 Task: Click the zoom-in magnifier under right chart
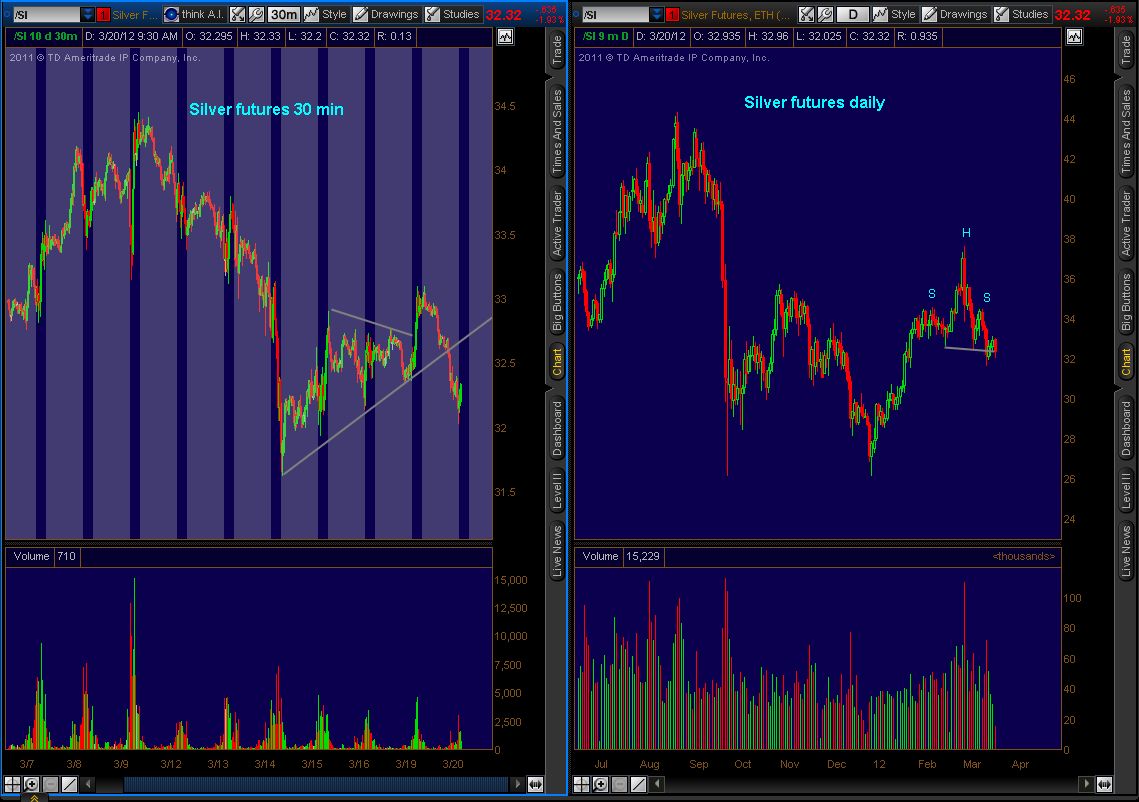tap(600, 784)
